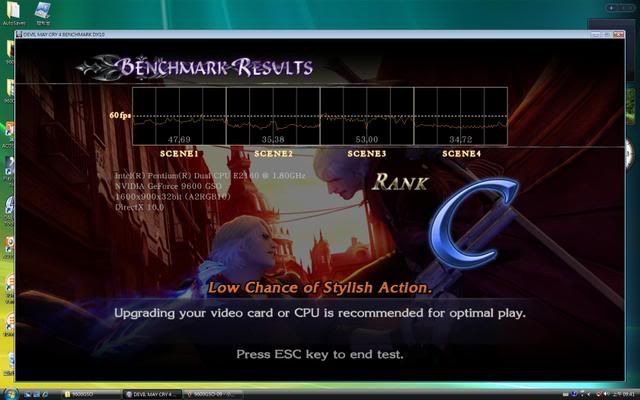This screenshot has width=640, height=400.
Task: Click the Scene 4 score 34.72
Action: coord(460,140)
